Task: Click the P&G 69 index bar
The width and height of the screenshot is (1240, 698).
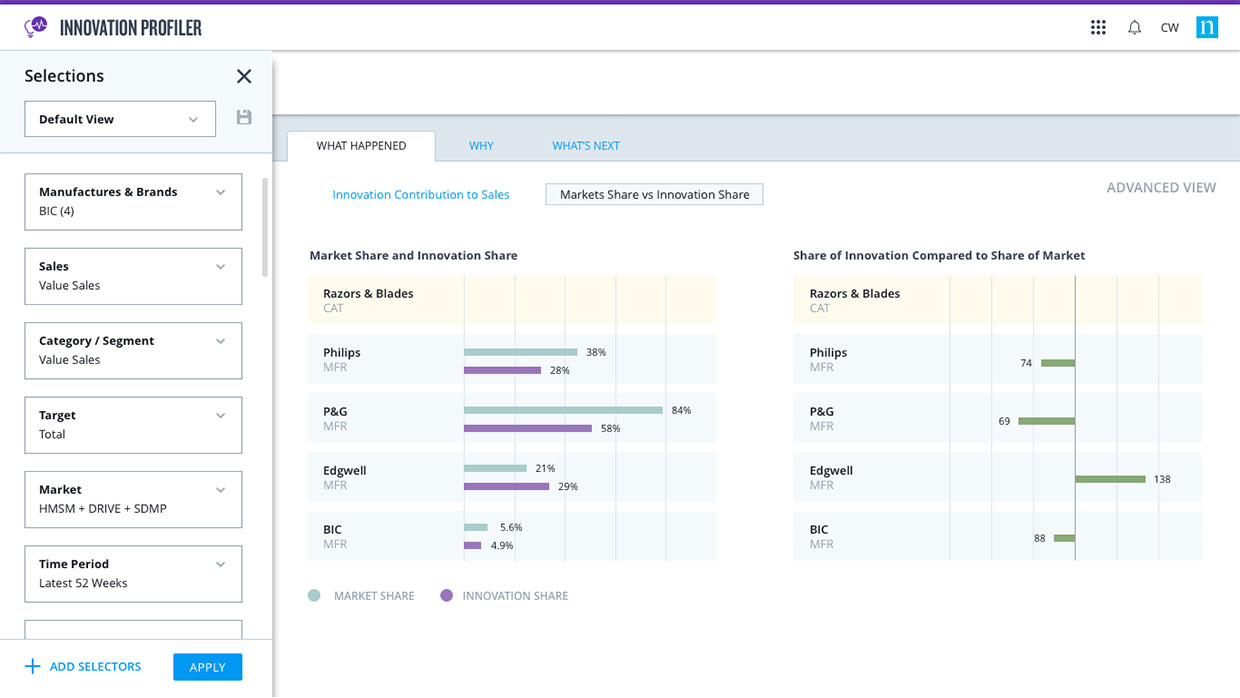Action: click(x=1046, y=421)
